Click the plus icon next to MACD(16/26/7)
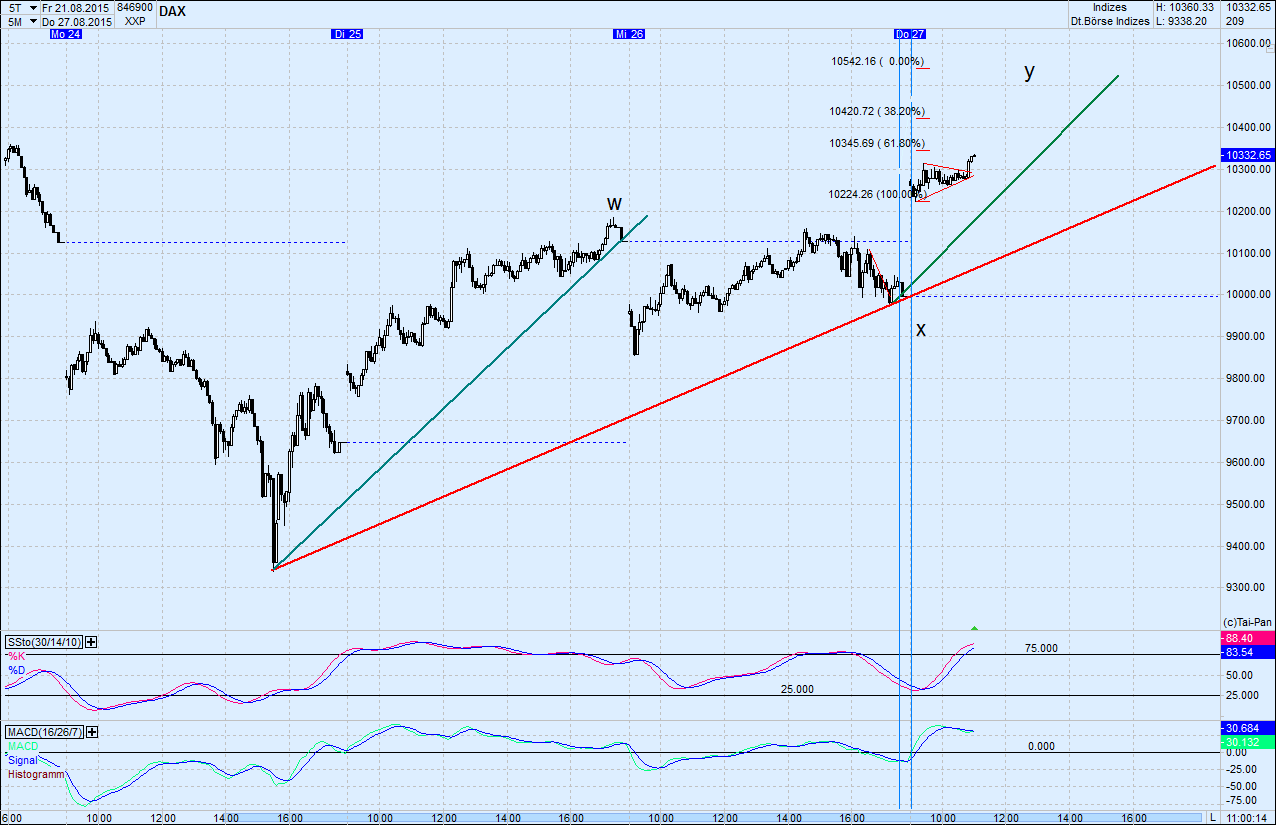 (x=90, y=732)
